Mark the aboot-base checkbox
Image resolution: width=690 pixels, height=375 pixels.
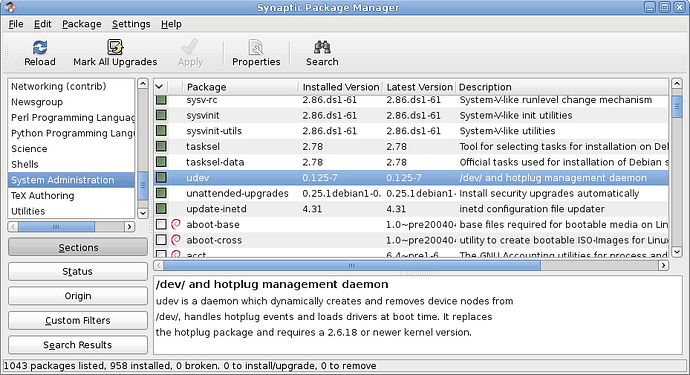click(x=161, y=224)
